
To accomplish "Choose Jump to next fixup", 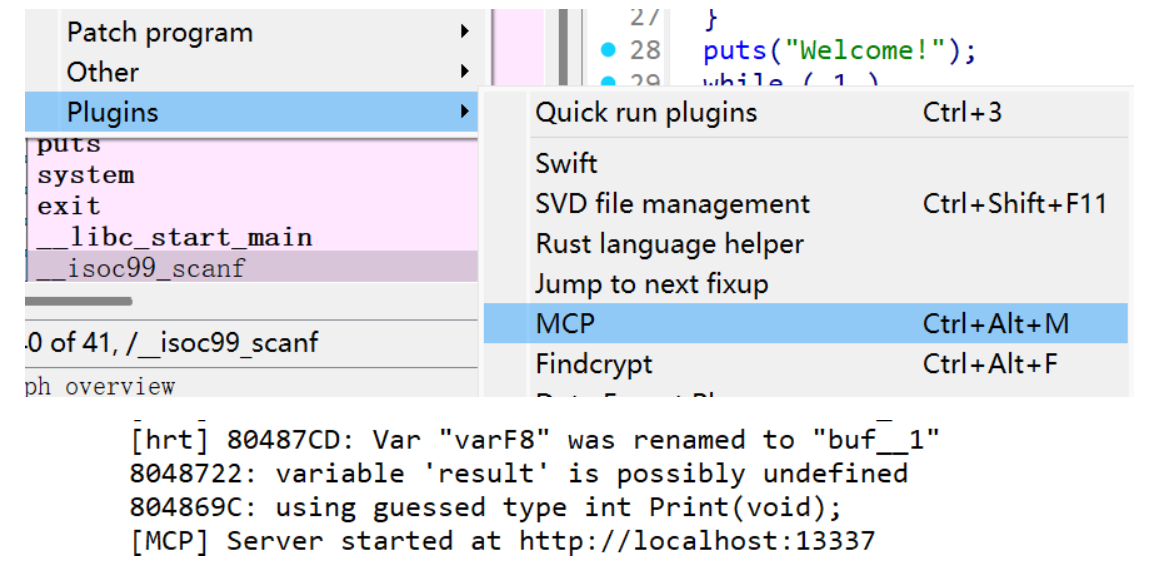I will (651, 284).
